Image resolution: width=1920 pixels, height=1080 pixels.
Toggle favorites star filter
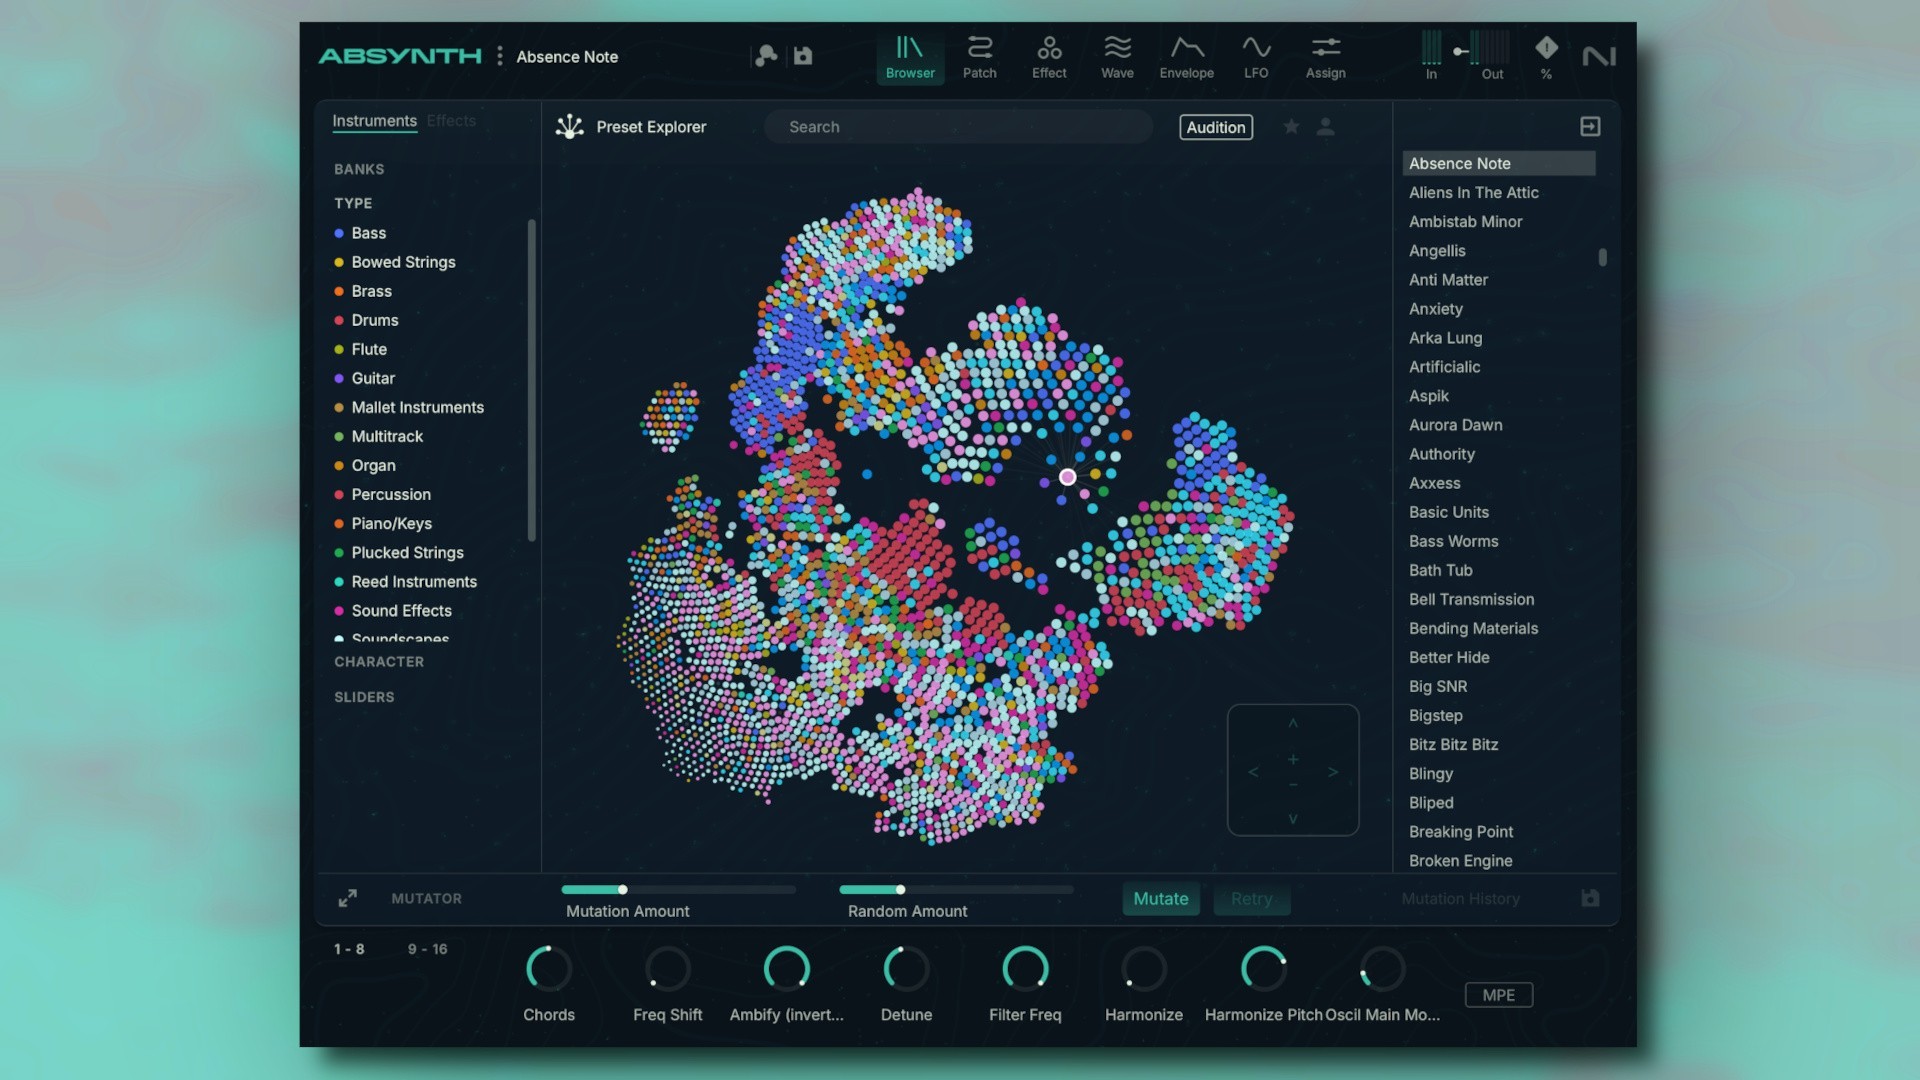(1292, 127)
